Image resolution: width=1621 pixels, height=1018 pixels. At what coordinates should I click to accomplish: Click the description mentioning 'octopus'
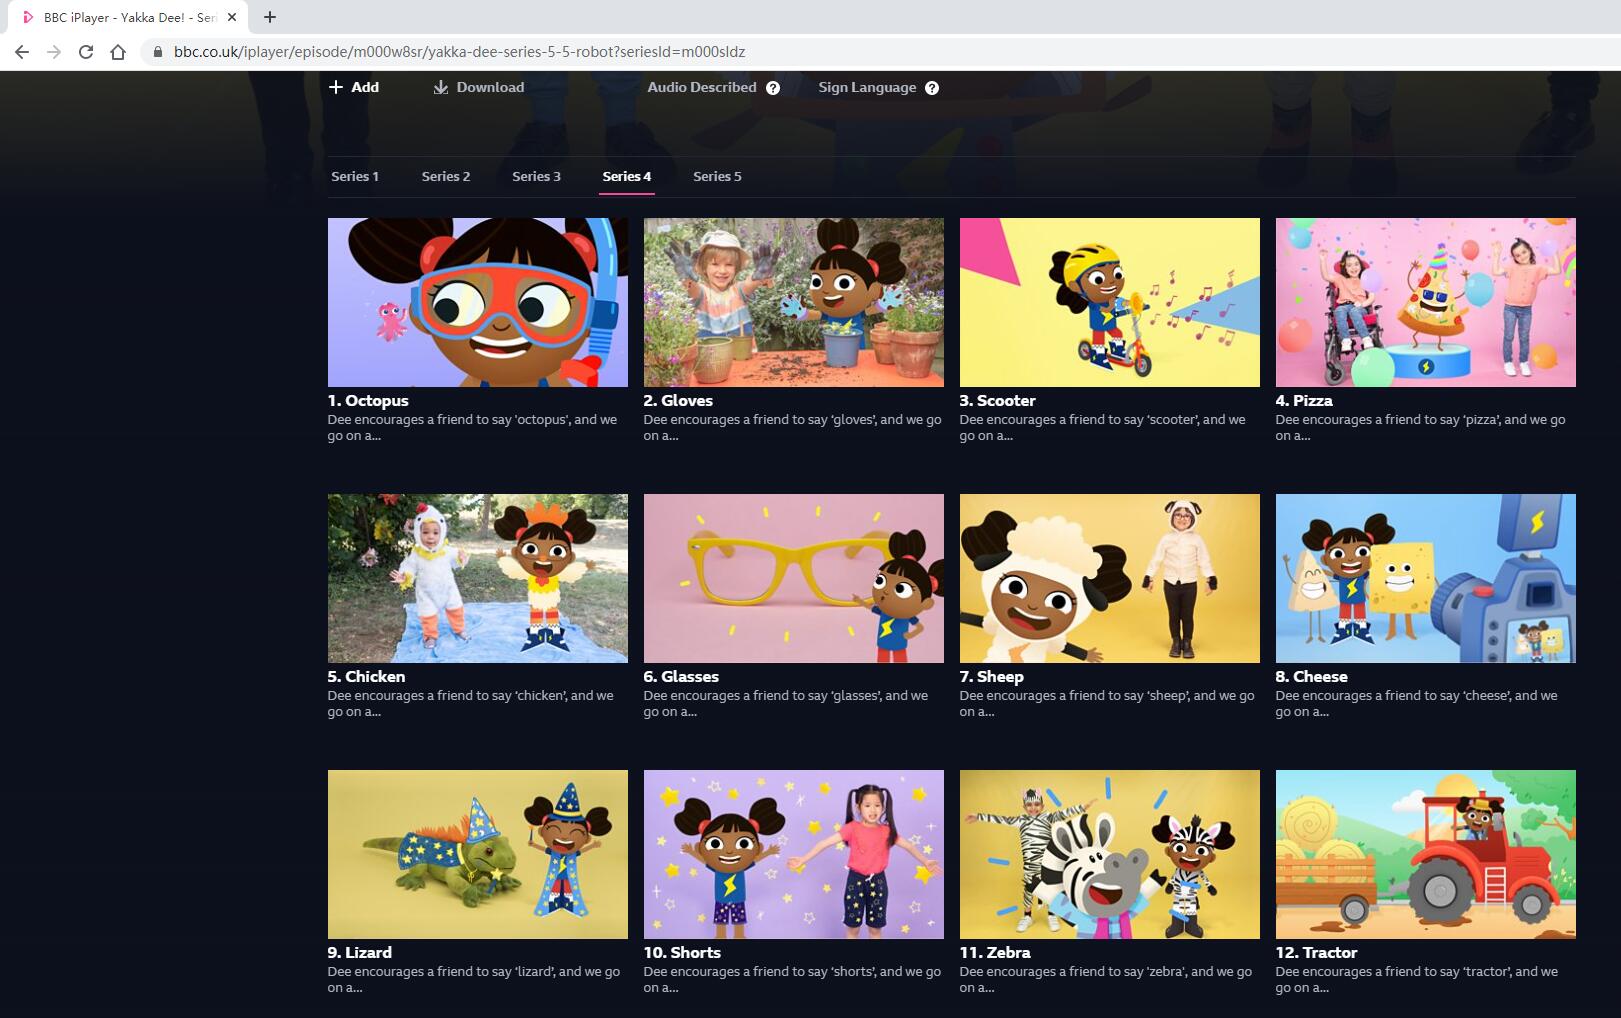point(473,427)
